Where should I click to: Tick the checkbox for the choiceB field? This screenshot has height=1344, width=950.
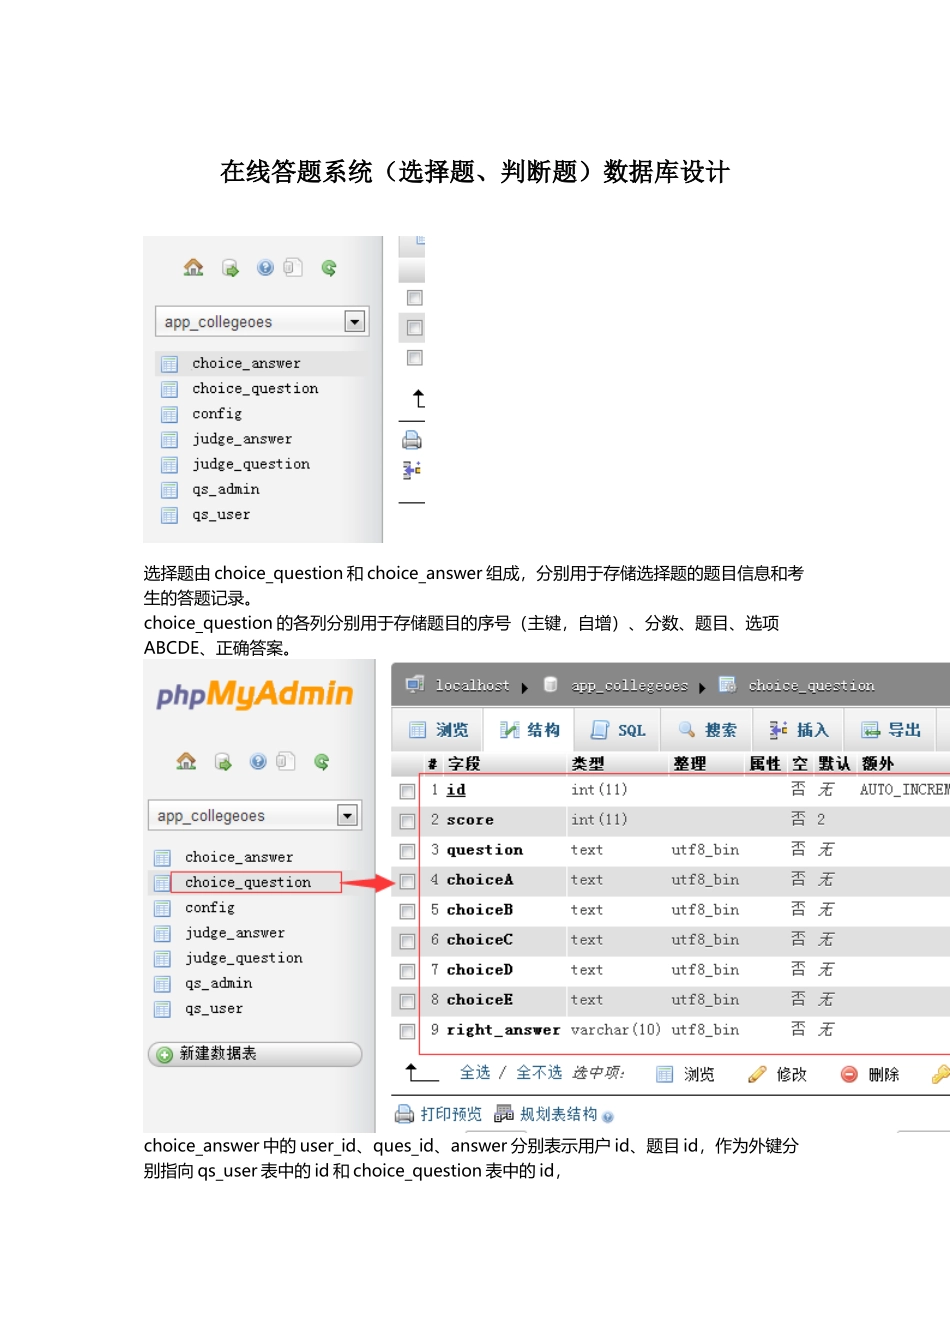coord(407,911)
